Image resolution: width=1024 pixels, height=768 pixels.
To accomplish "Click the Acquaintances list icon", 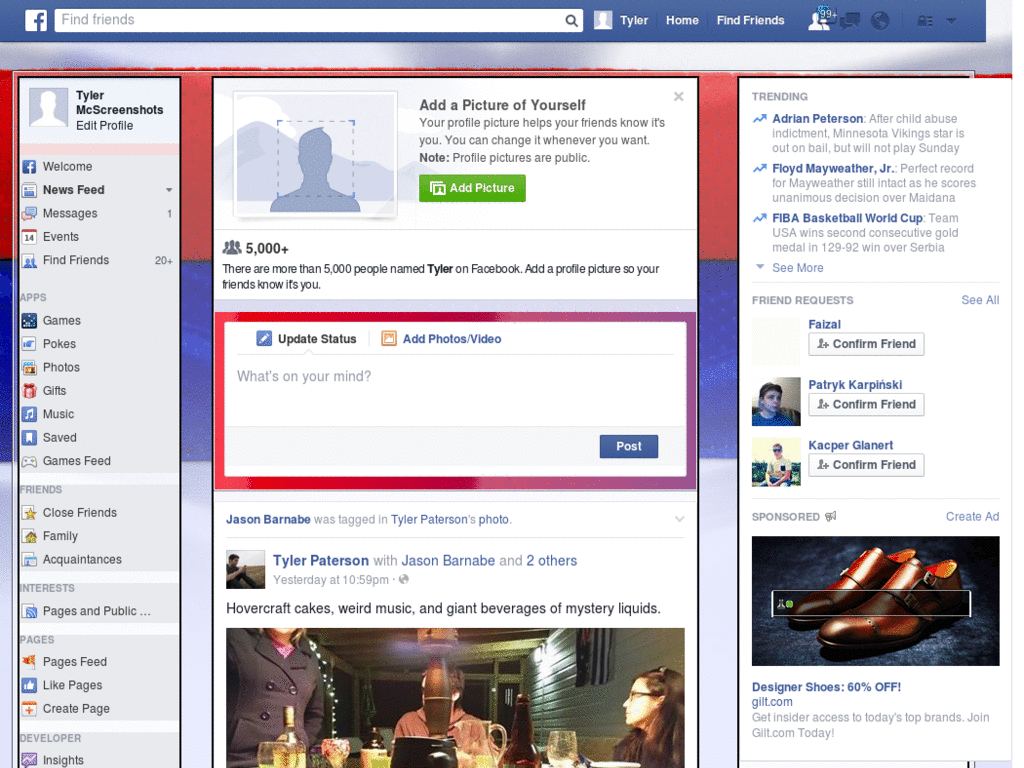I will click(29, 560).
